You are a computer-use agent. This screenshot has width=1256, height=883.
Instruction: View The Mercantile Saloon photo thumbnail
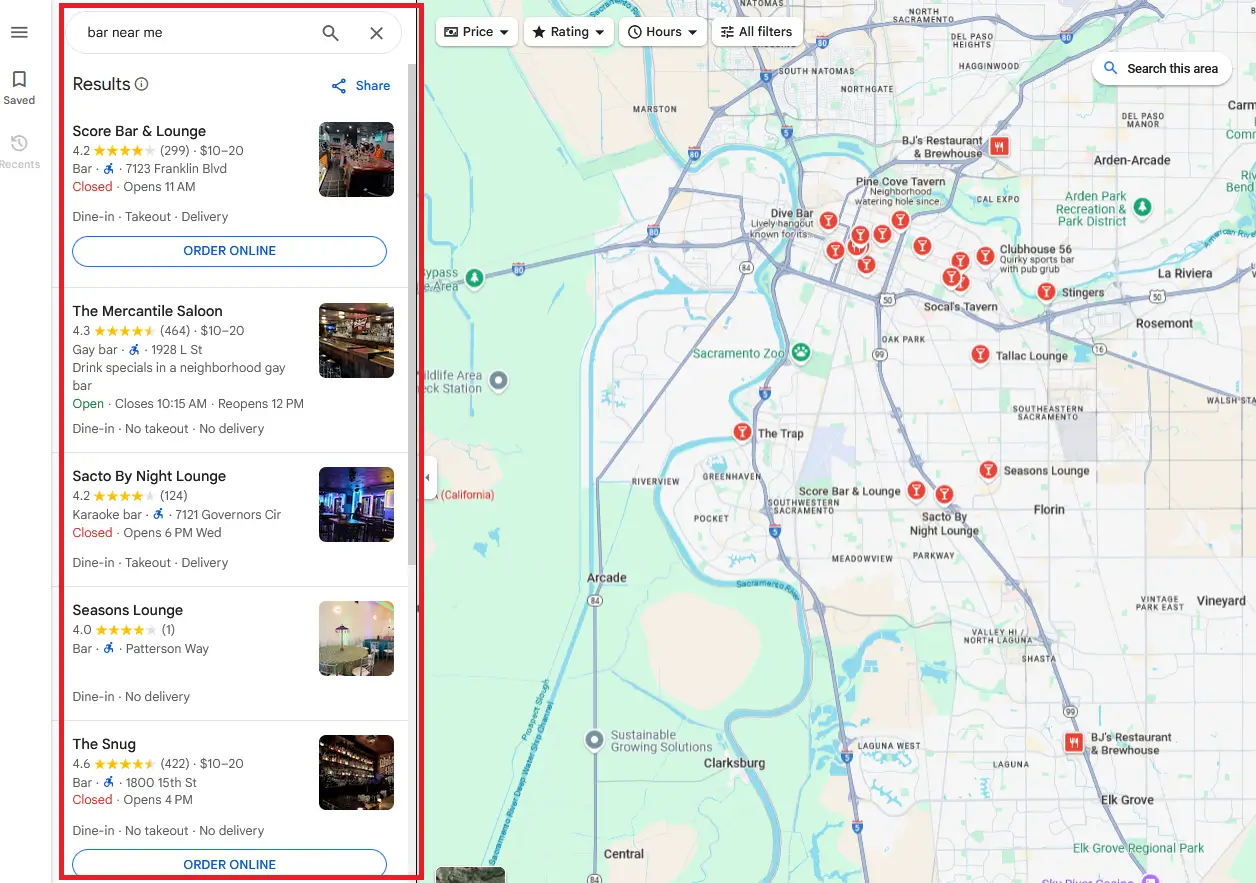[x=356, y=340]
